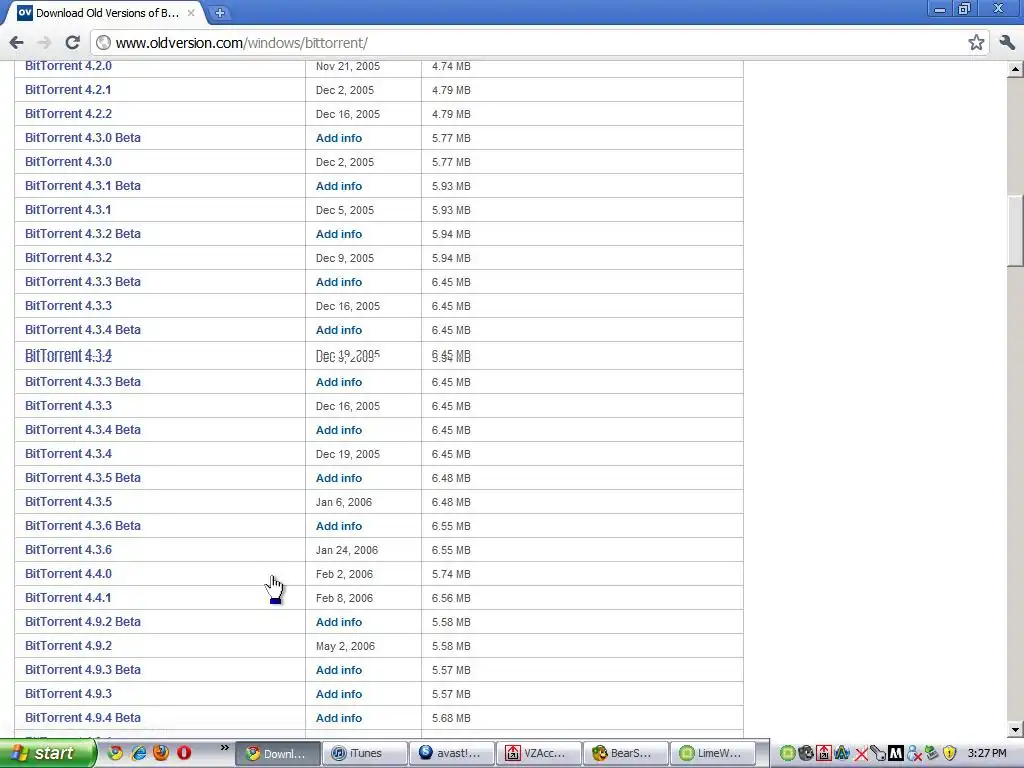1024x768 pixels.
Task: Click the Jan 6, 2006 date cell
Action: [x=344, y=502]
